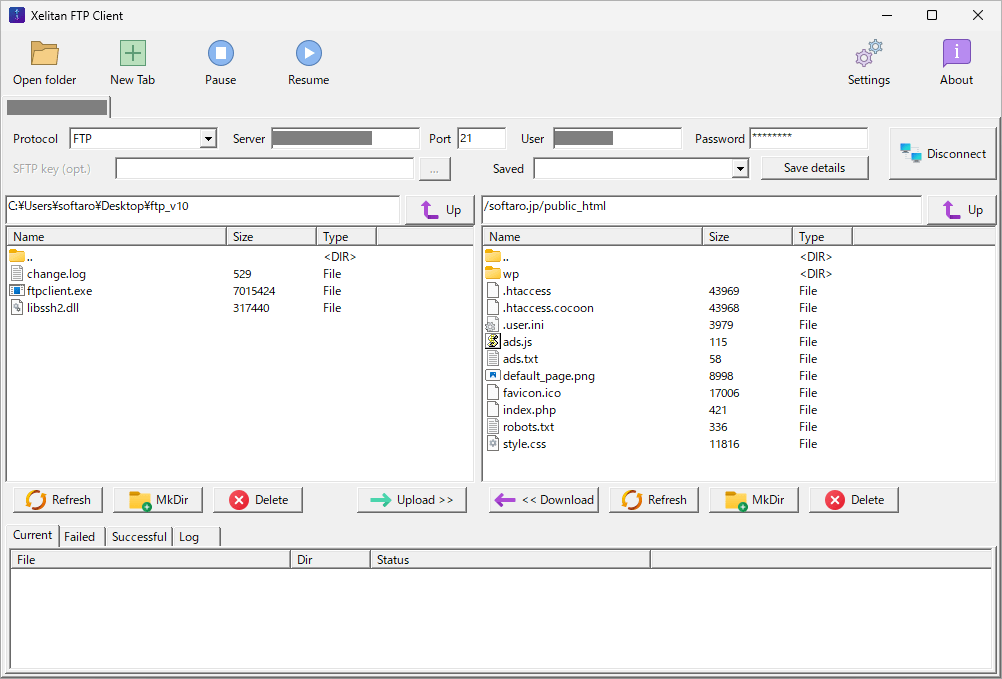Select .user.ini file icon

[x=492, y=325]
